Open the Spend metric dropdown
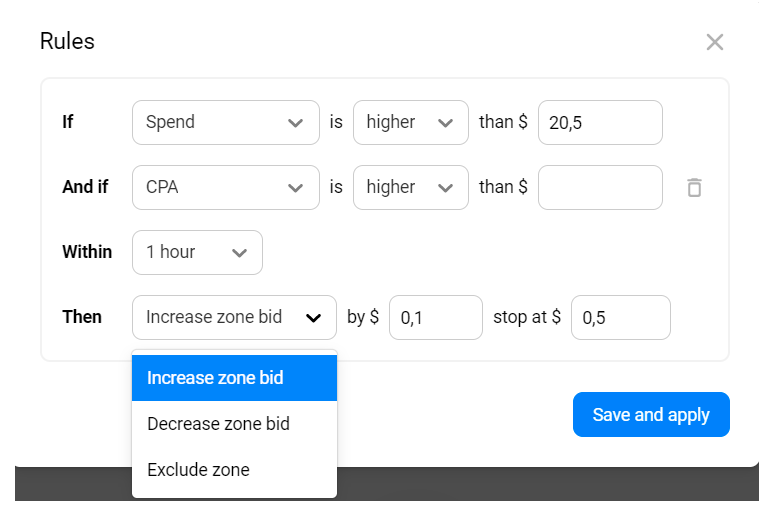This screenshot has height=514, width=766. [x=225, y=123]
